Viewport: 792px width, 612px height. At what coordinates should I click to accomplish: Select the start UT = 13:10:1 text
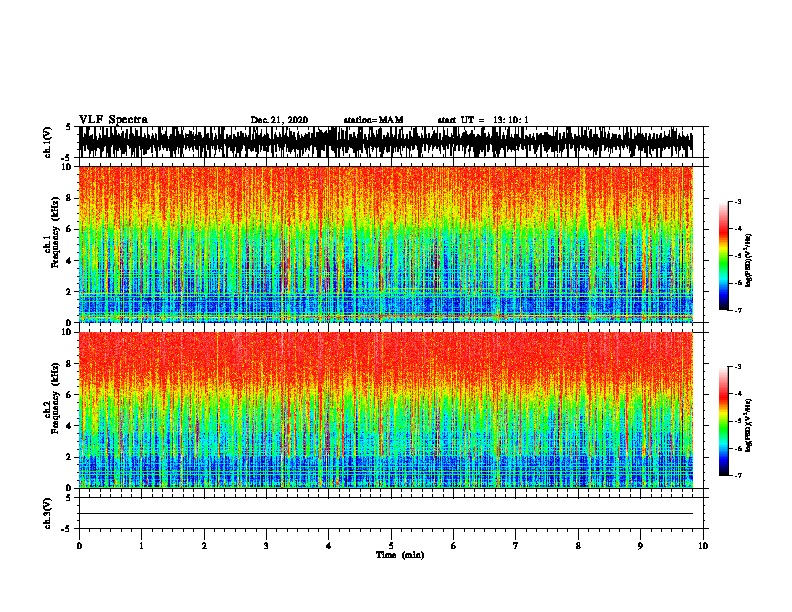coord(483,120)
